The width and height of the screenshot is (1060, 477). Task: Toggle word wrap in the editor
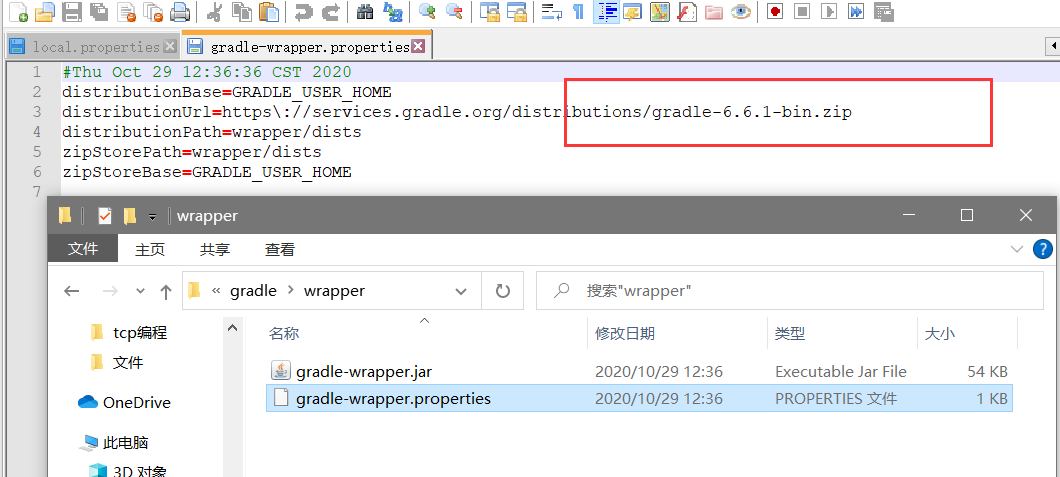[x=552, y=11]
